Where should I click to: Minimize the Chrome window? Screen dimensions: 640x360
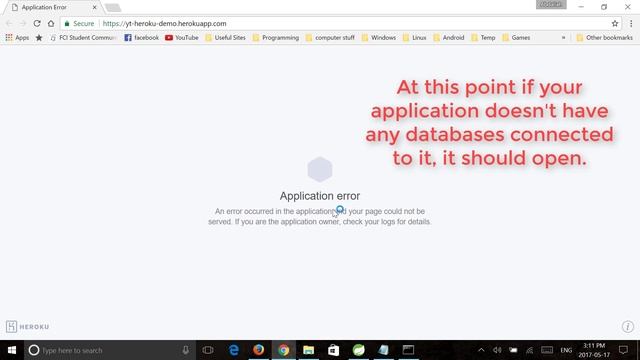[x=581, y=7]
